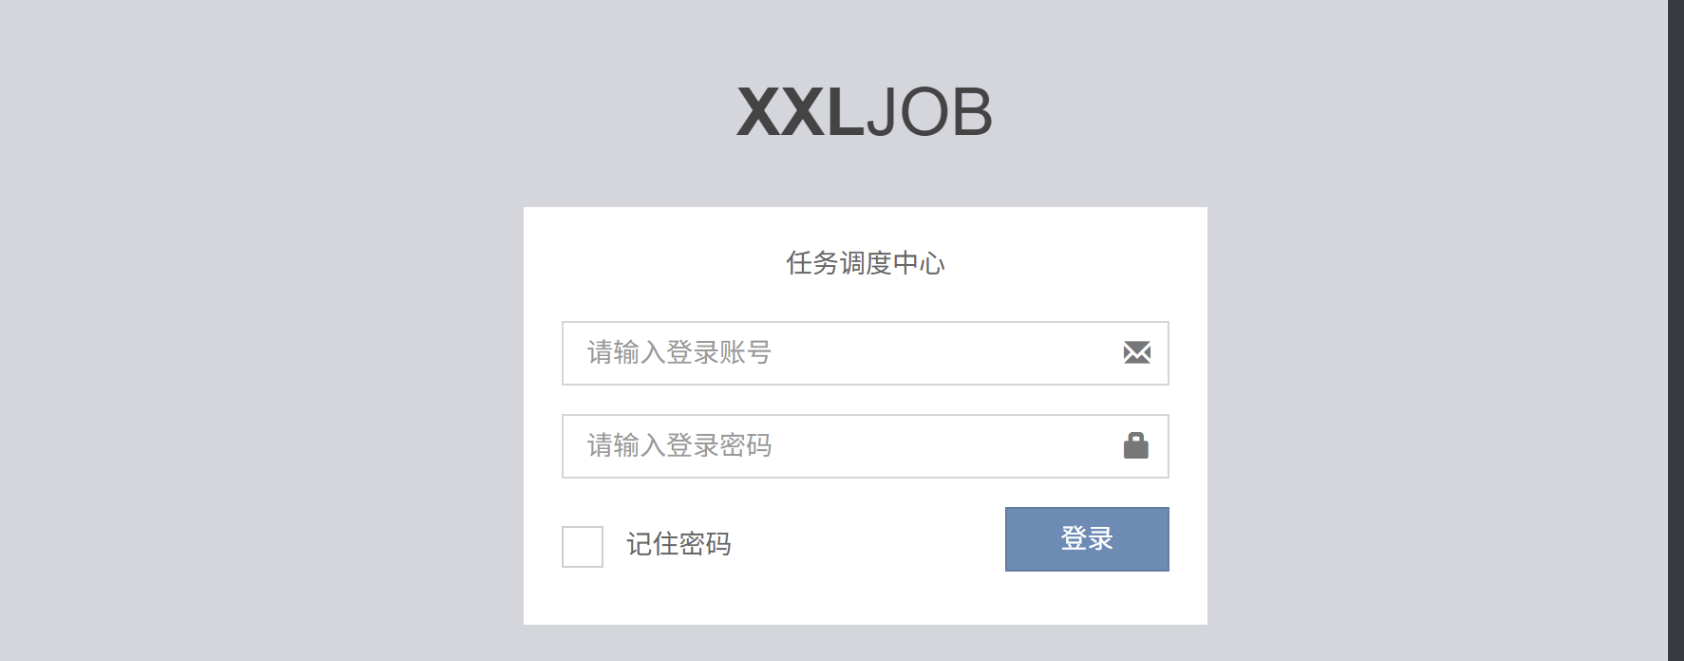Click the 记住密码 label text
This screenshot has height=661, width=1684.
point(679,544)
